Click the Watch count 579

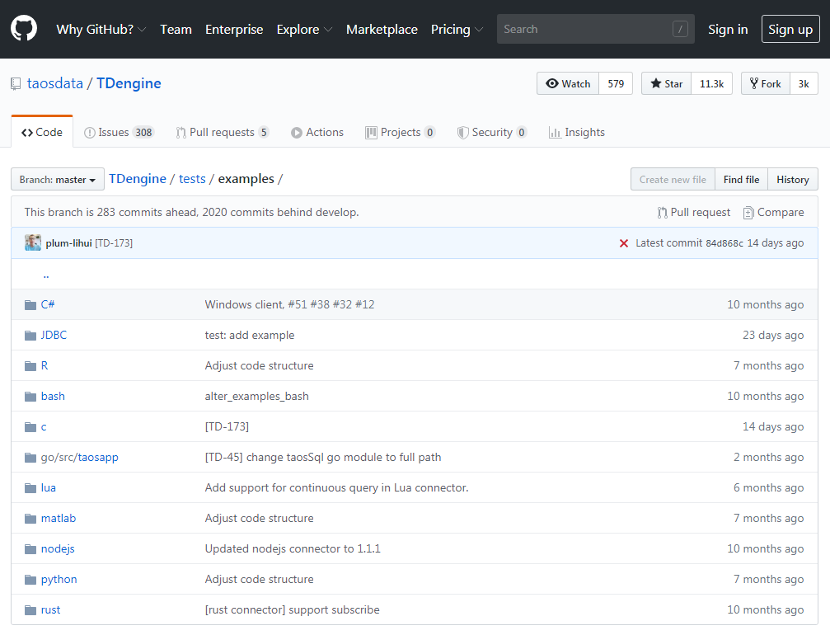[x=616, y=84]
